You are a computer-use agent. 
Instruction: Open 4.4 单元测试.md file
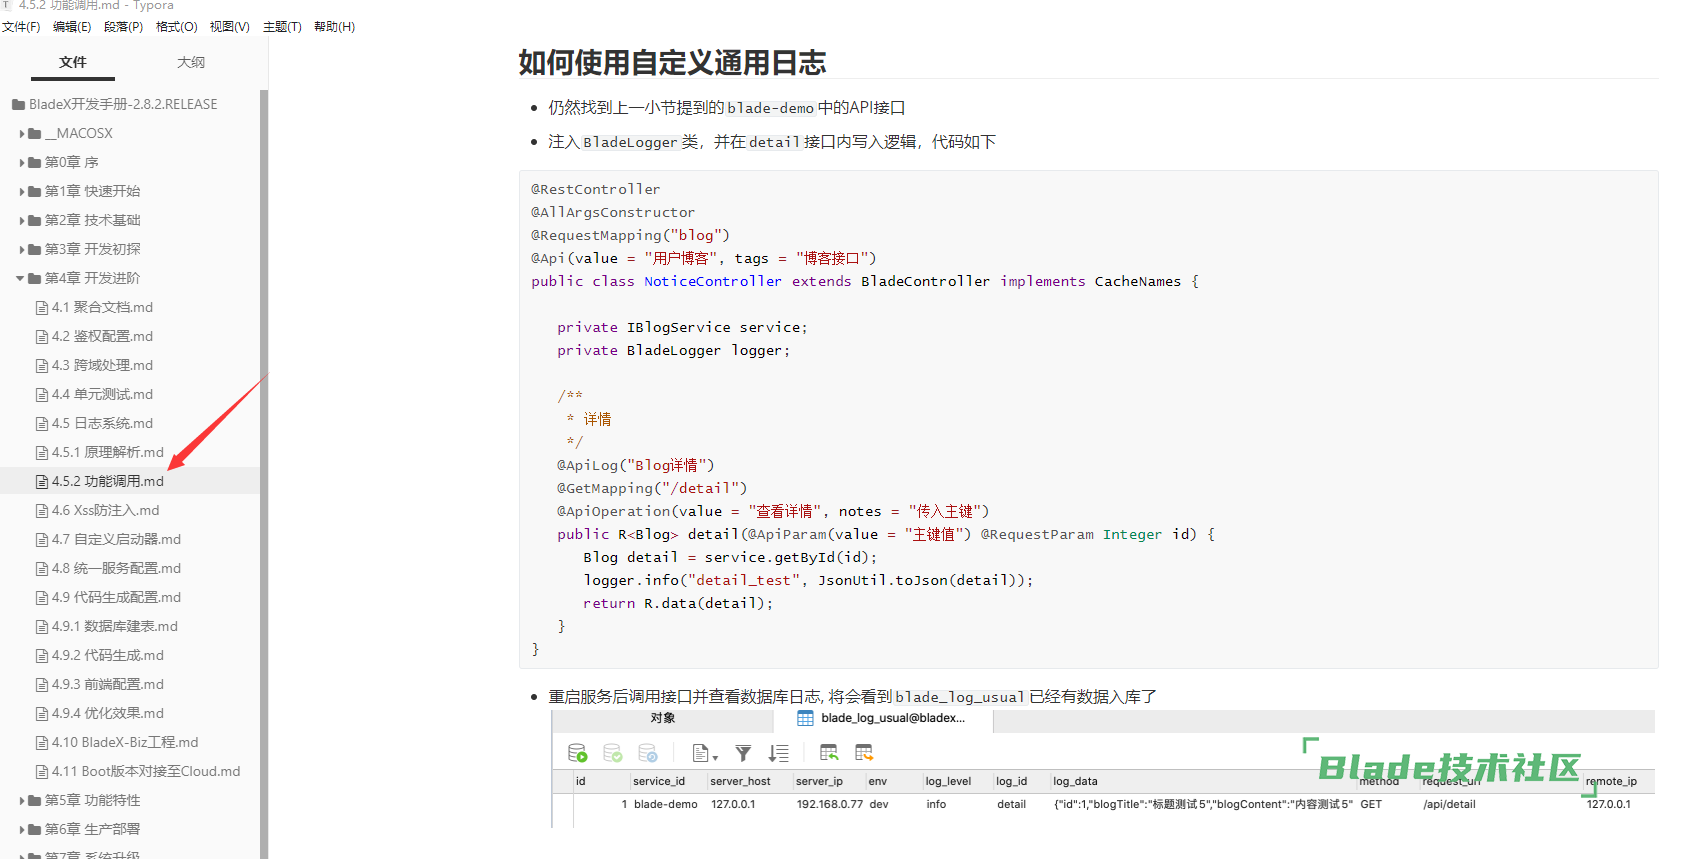pyautogui.click(x=102, y=395)
